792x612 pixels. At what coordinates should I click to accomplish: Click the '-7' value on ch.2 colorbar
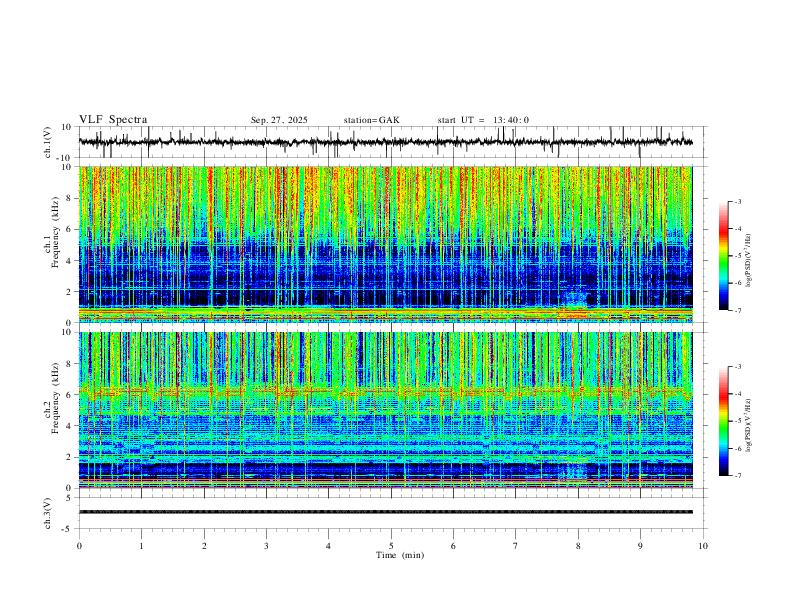pos(738,475)
